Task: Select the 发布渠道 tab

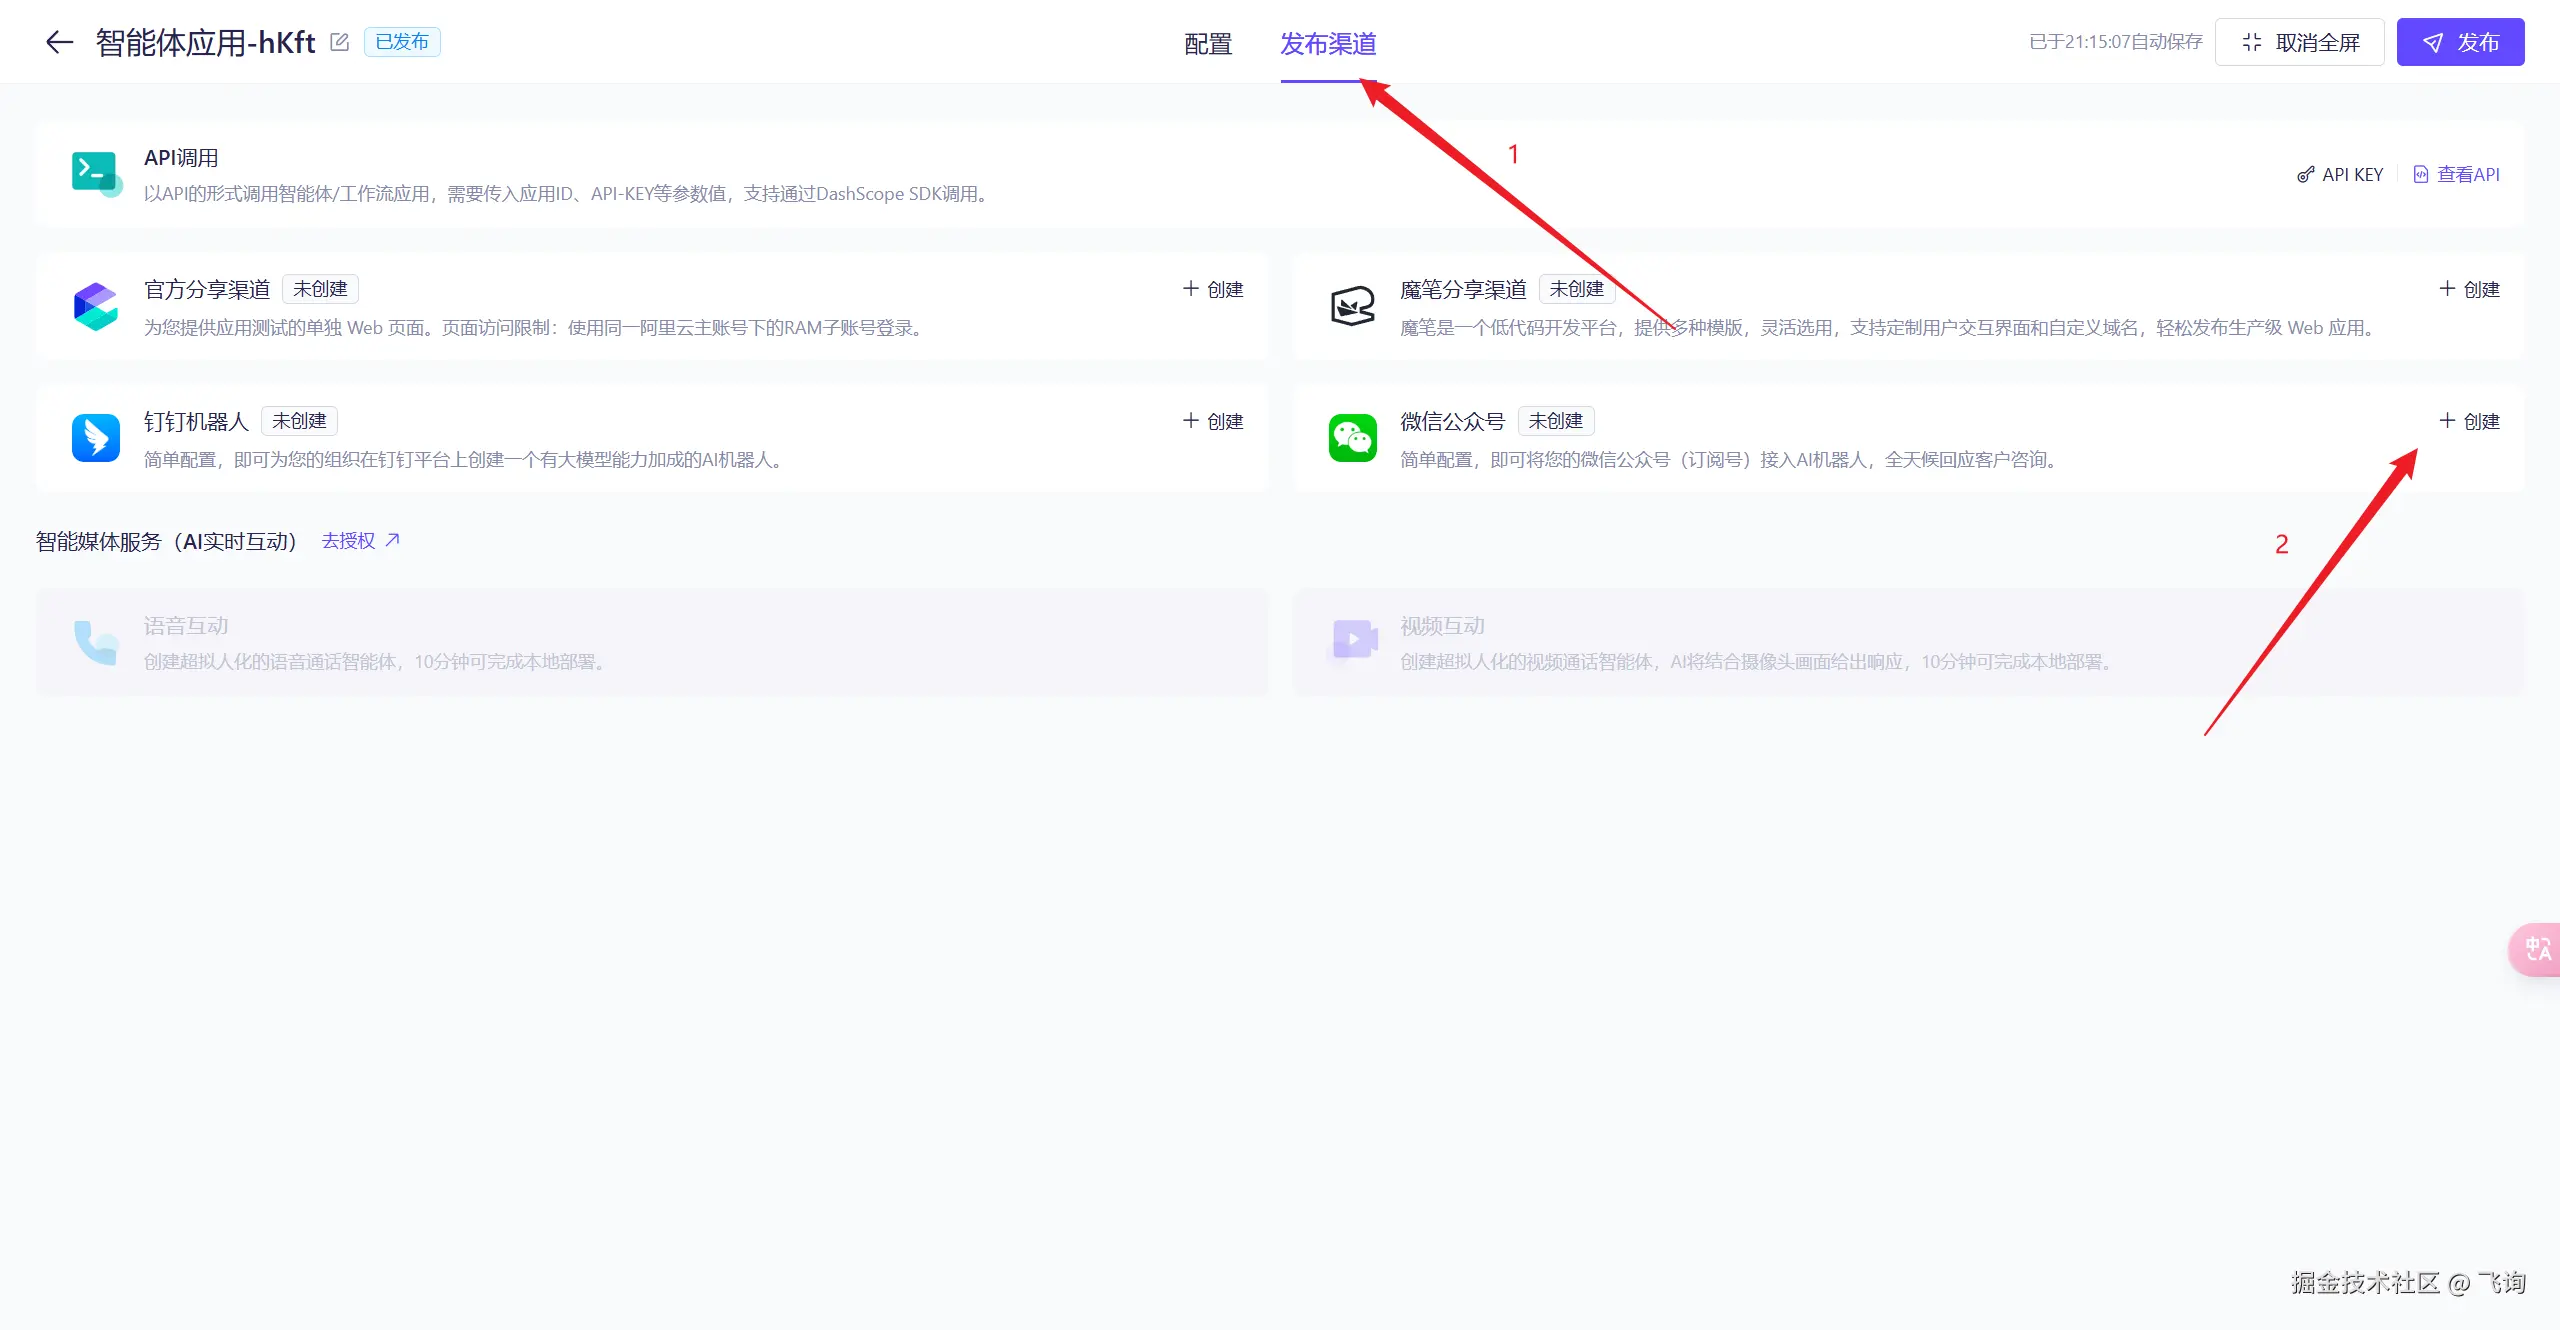Action: pos(1328,44)
